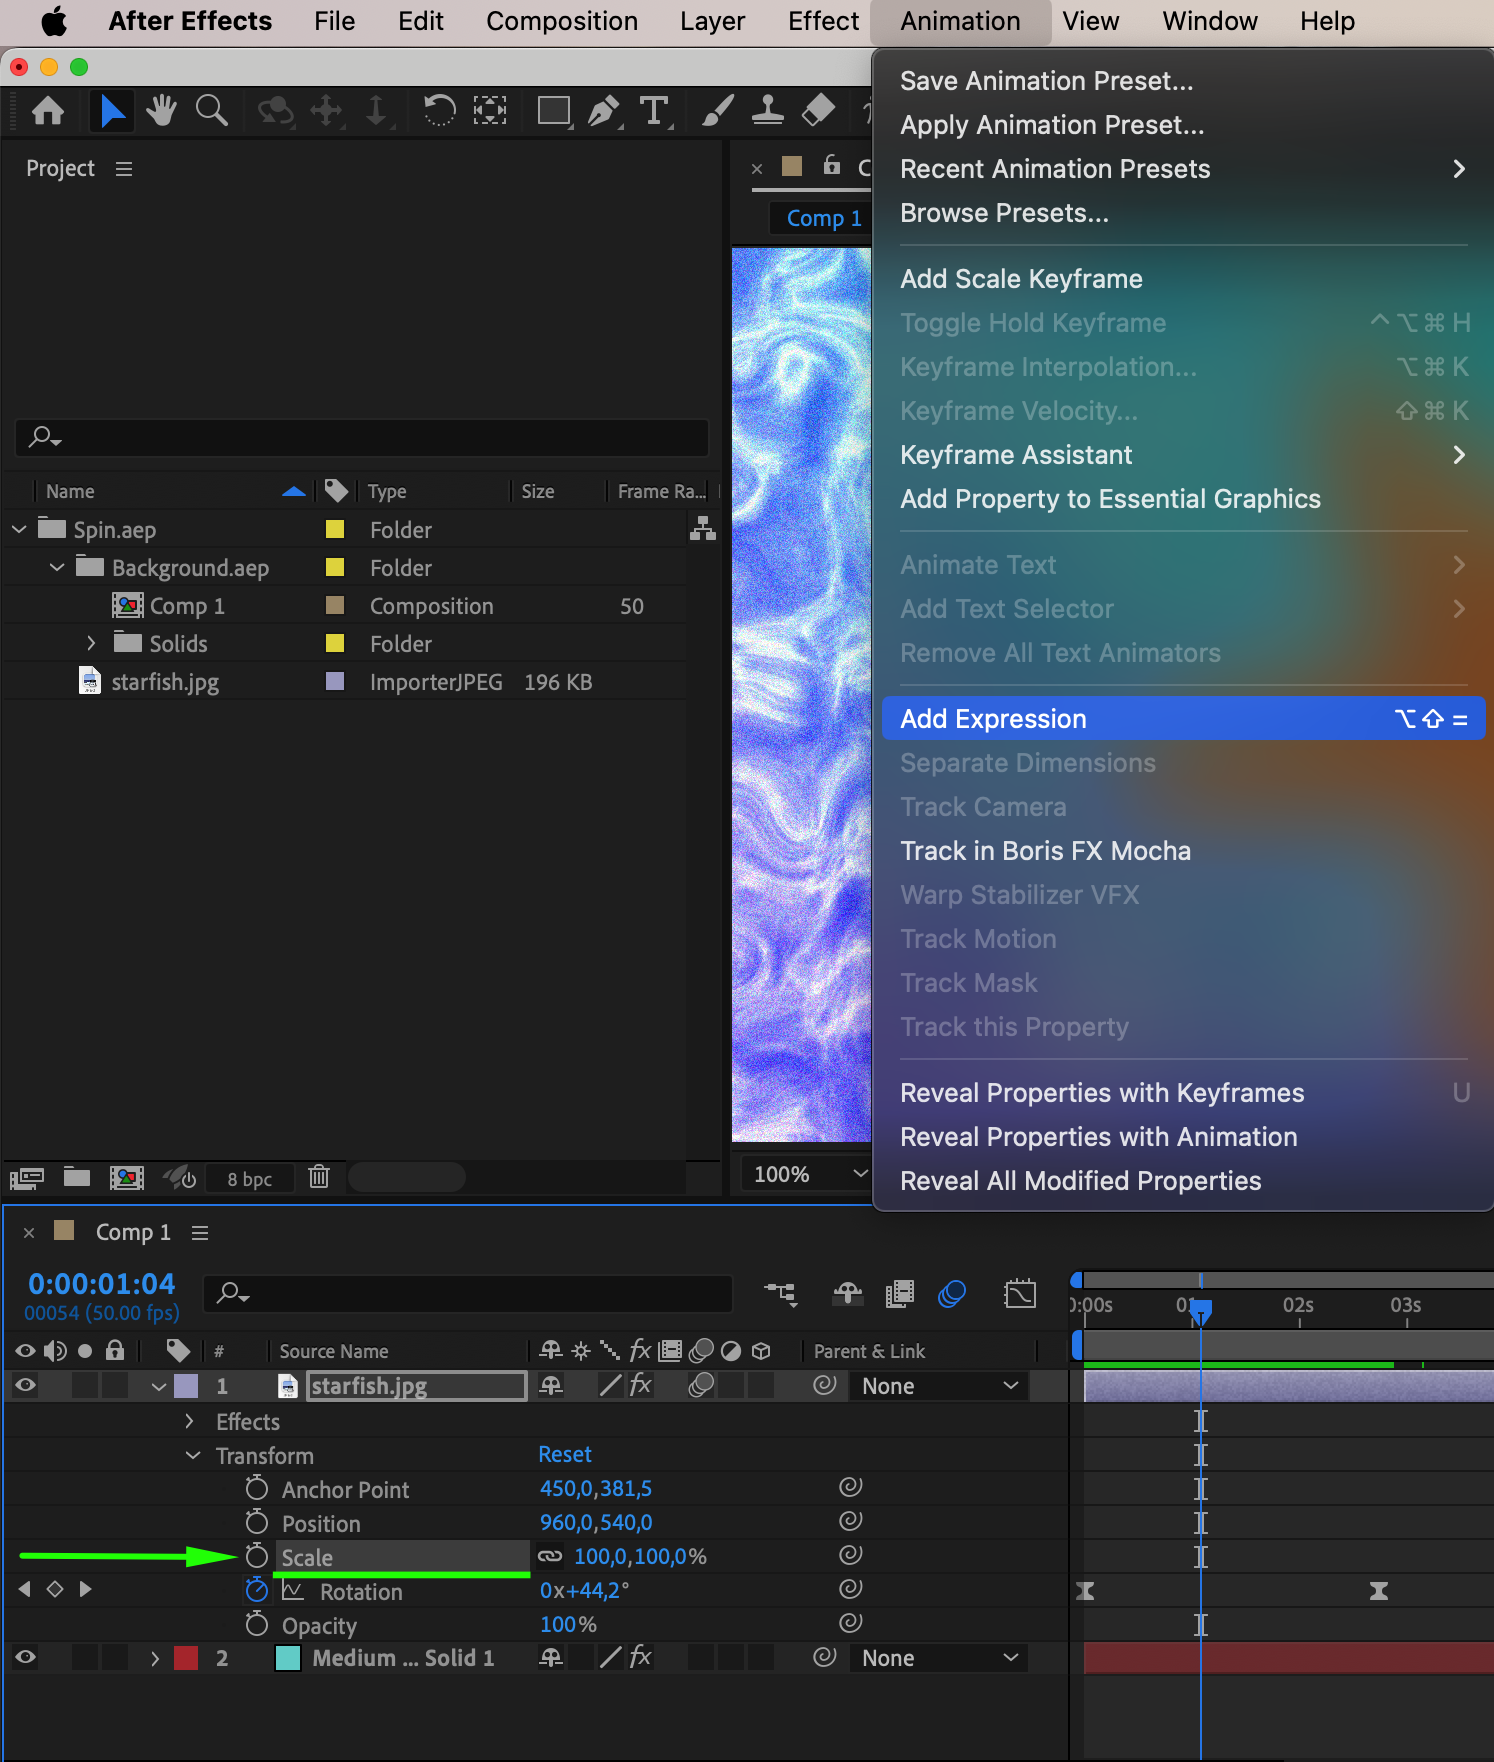Open the 8 bpc color depth setting

[x=250, y=1178]
